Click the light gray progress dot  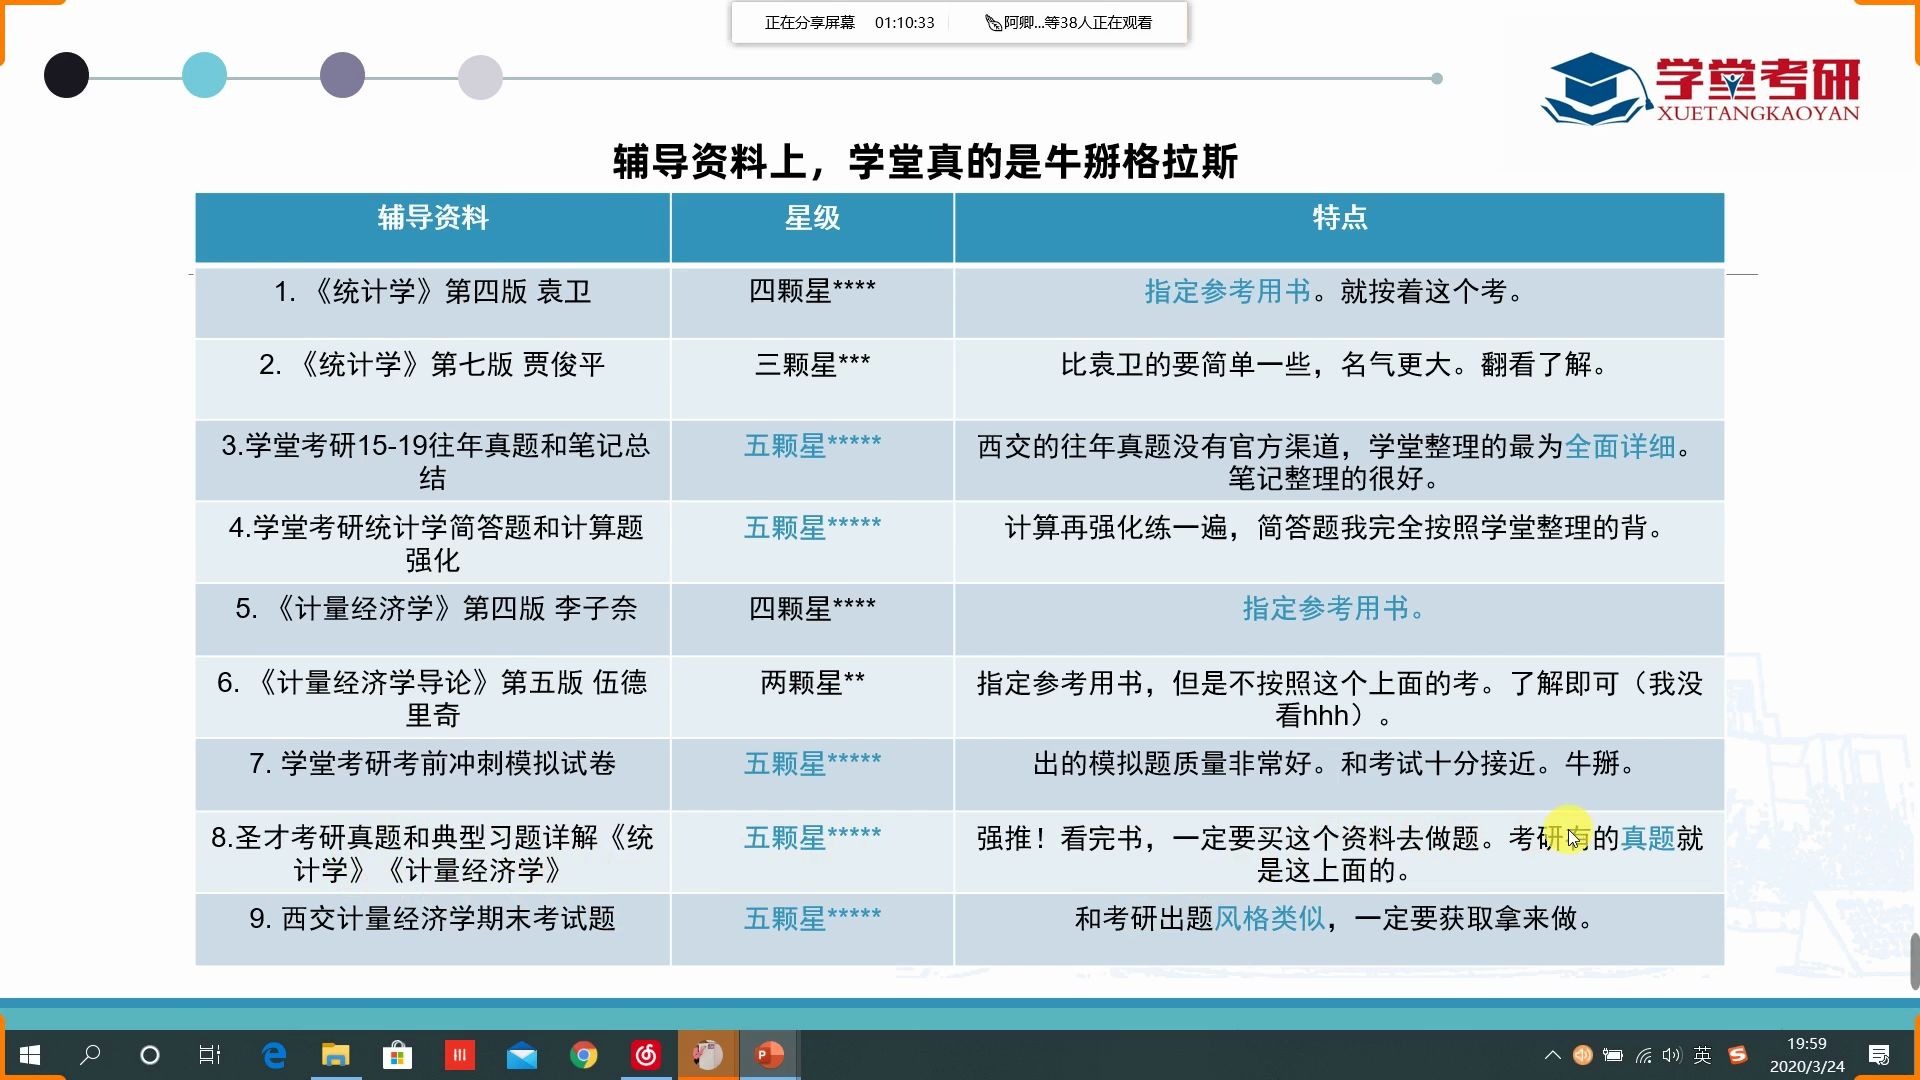tap(480, 77)
